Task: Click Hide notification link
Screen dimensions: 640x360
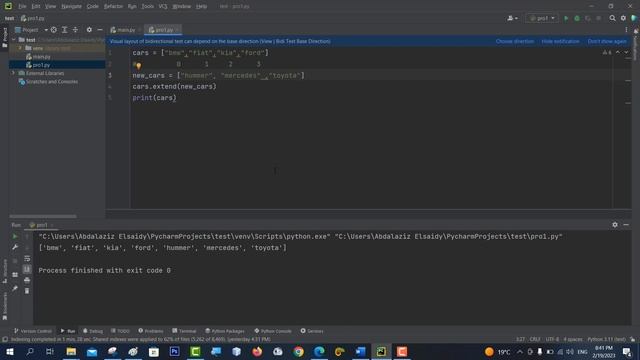Action: (560, 41)
